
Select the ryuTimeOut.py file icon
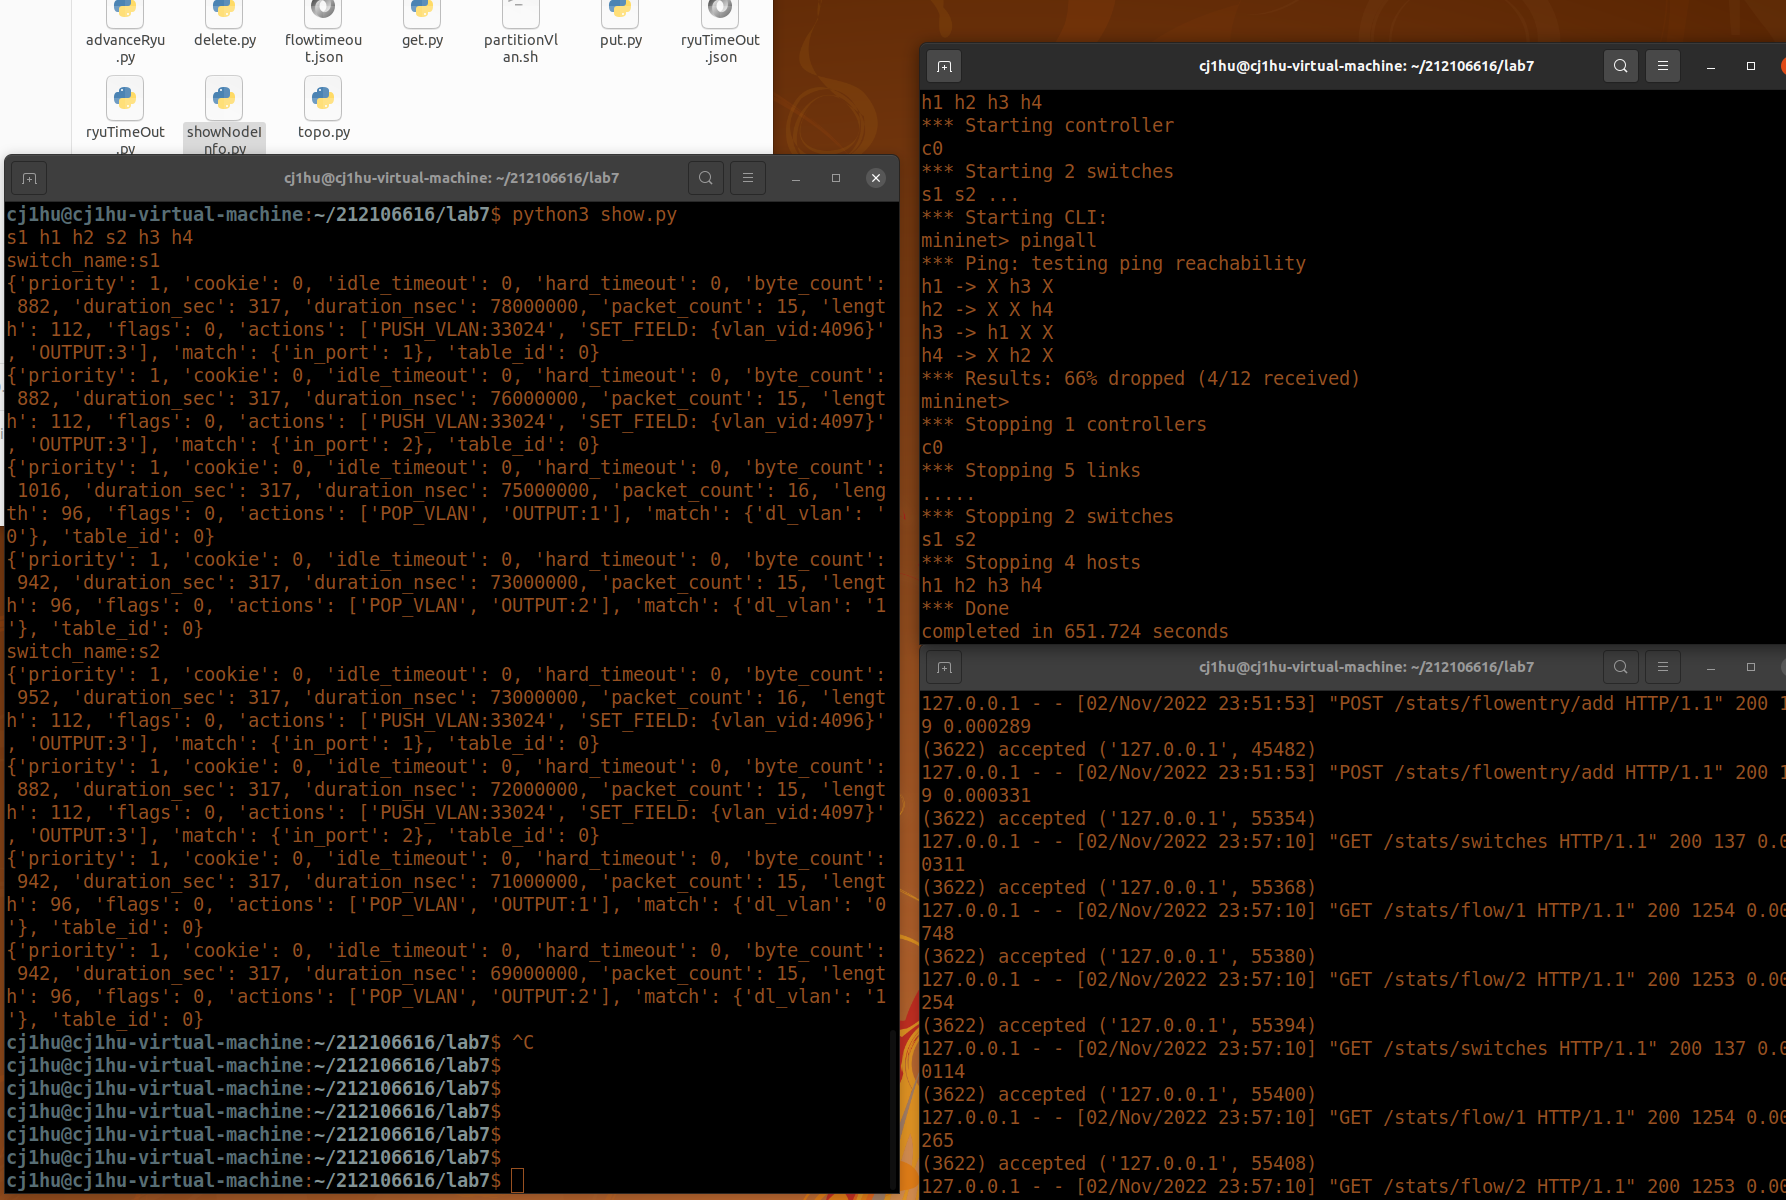[x=125, y=98]
